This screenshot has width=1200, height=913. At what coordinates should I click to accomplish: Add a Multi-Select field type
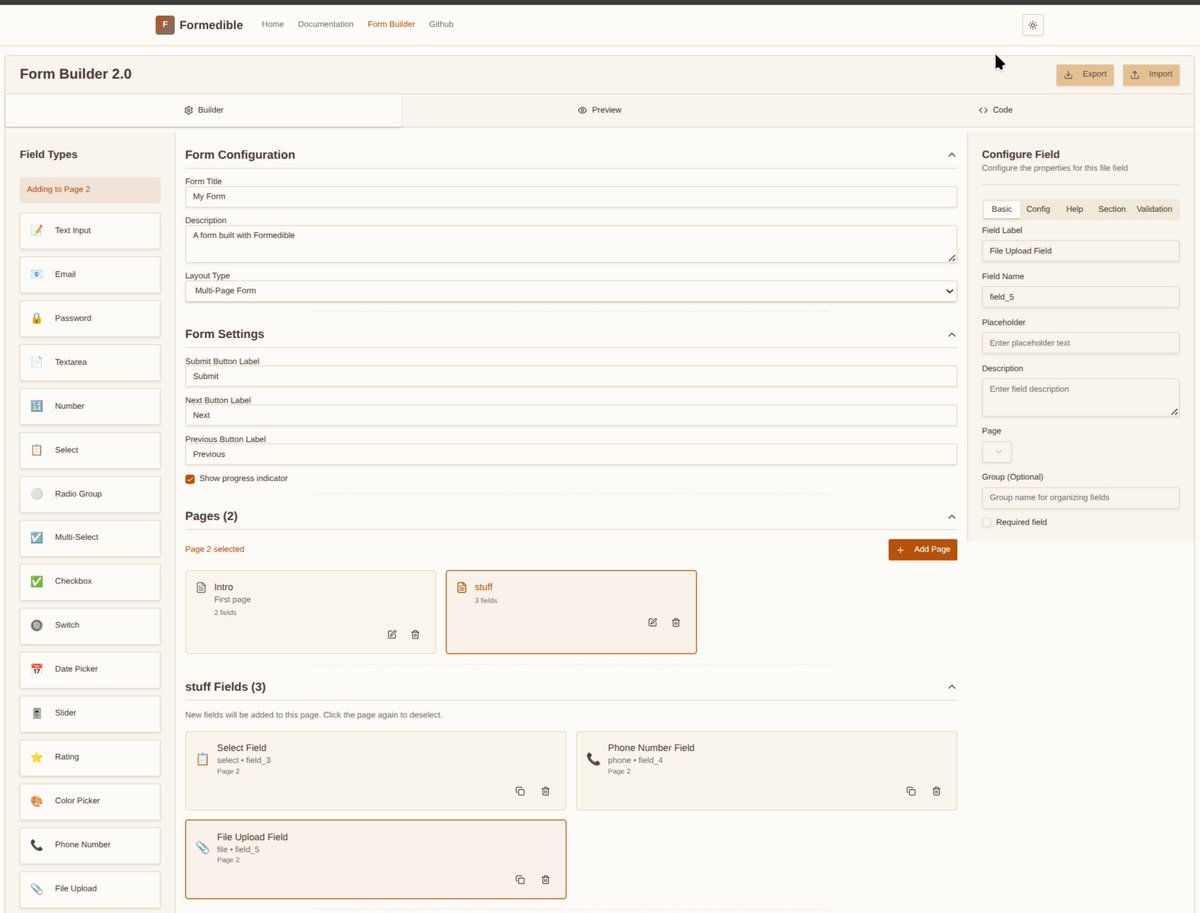coord(90,537)
